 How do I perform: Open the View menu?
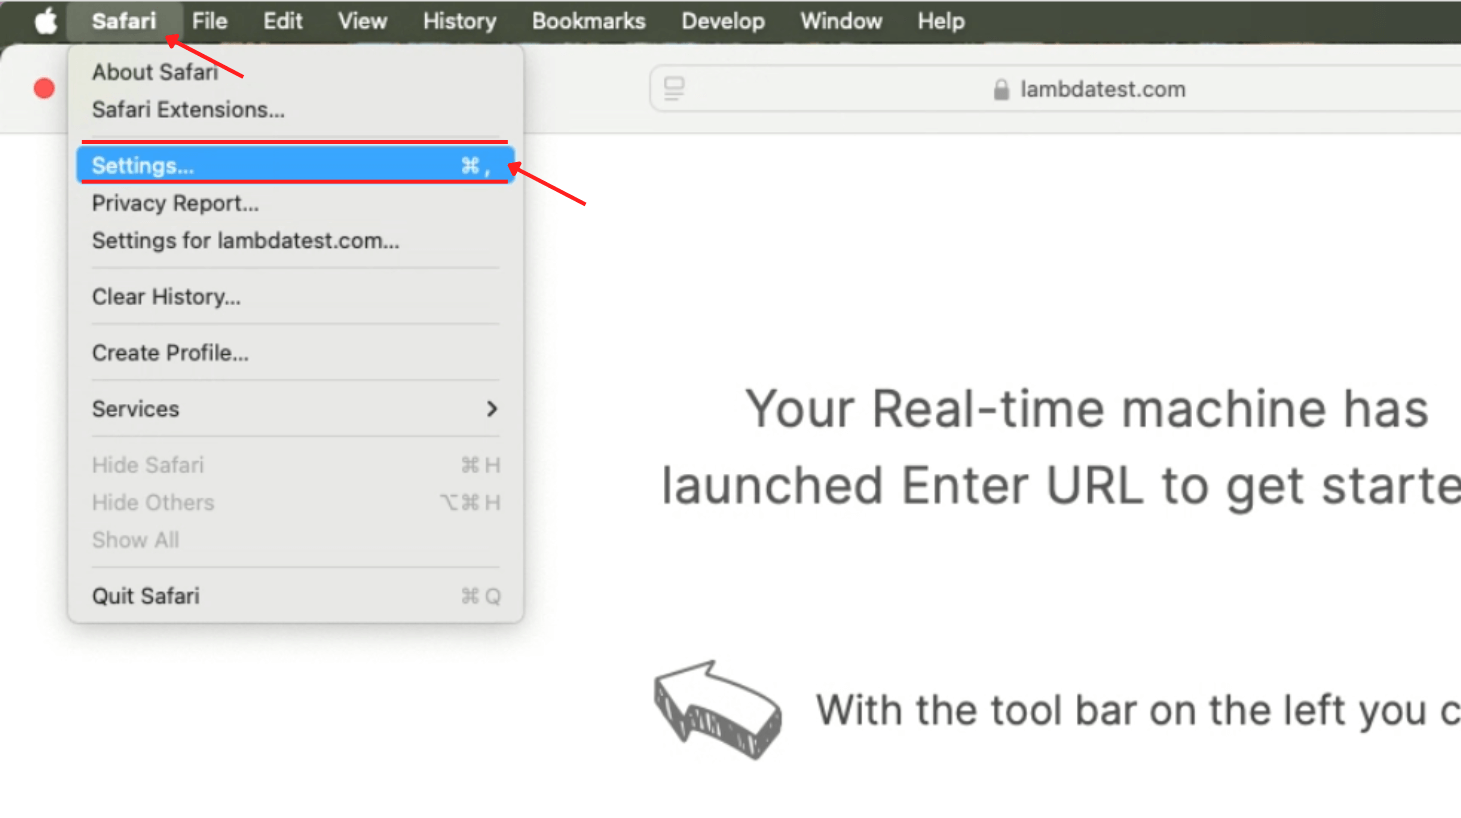pos(362,21)
